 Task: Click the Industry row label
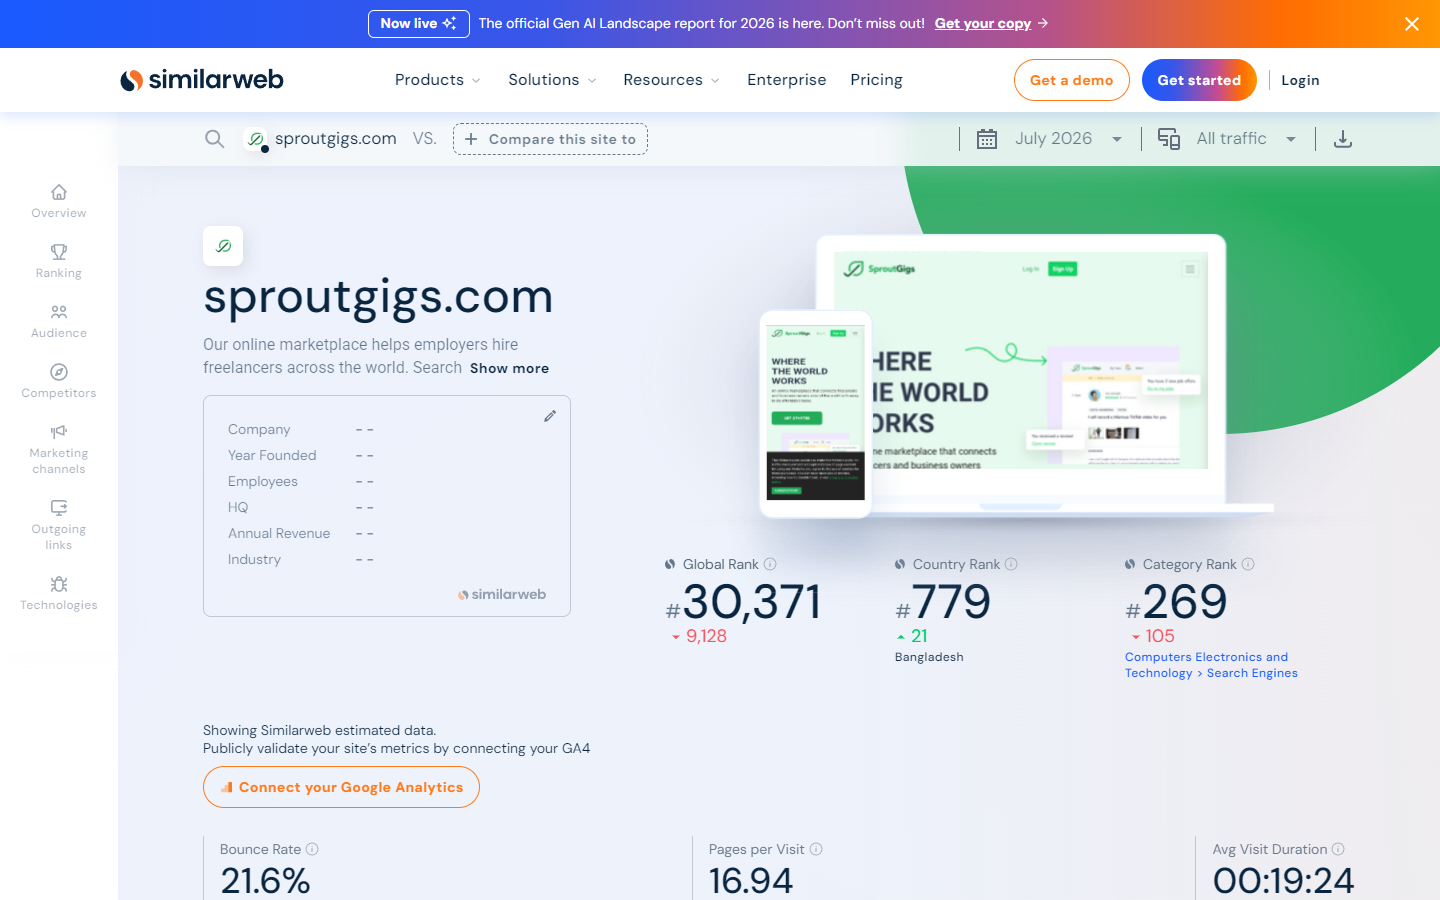pos(254,559)
